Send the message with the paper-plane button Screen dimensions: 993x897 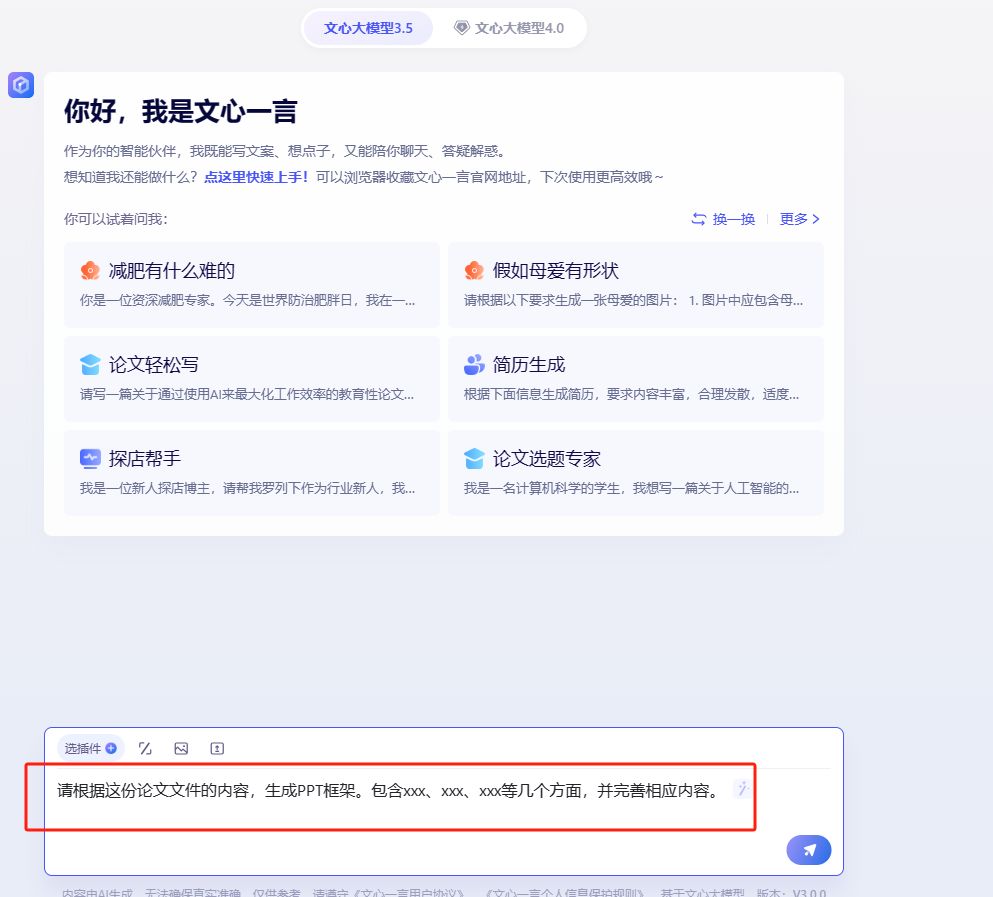coord(809,850)
